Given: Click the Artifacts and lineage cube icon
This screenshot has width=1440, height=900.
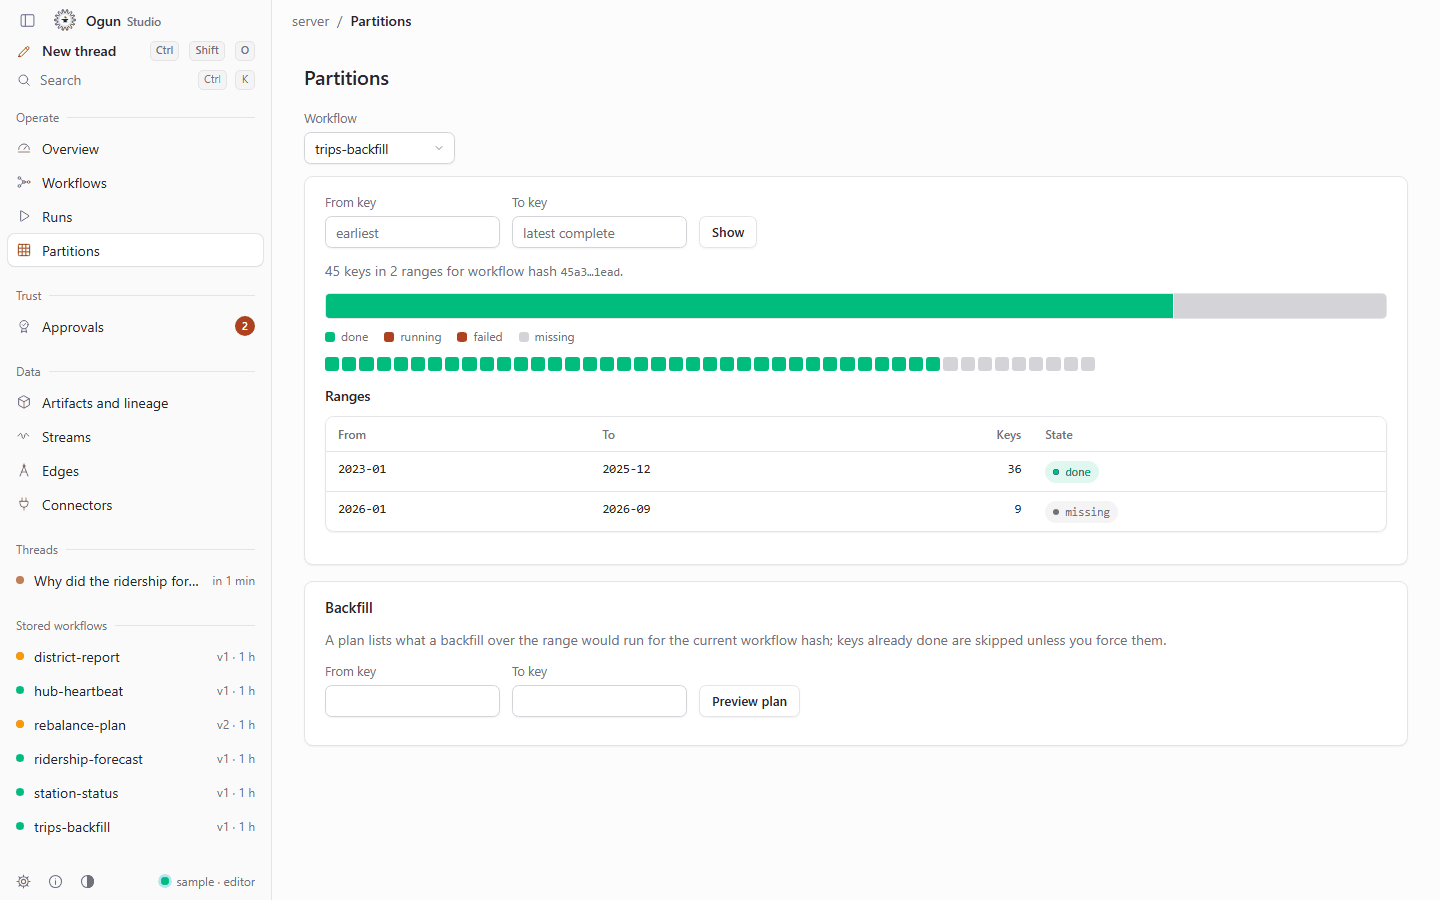Looking at the screenshot, I should tap(24, 403).
